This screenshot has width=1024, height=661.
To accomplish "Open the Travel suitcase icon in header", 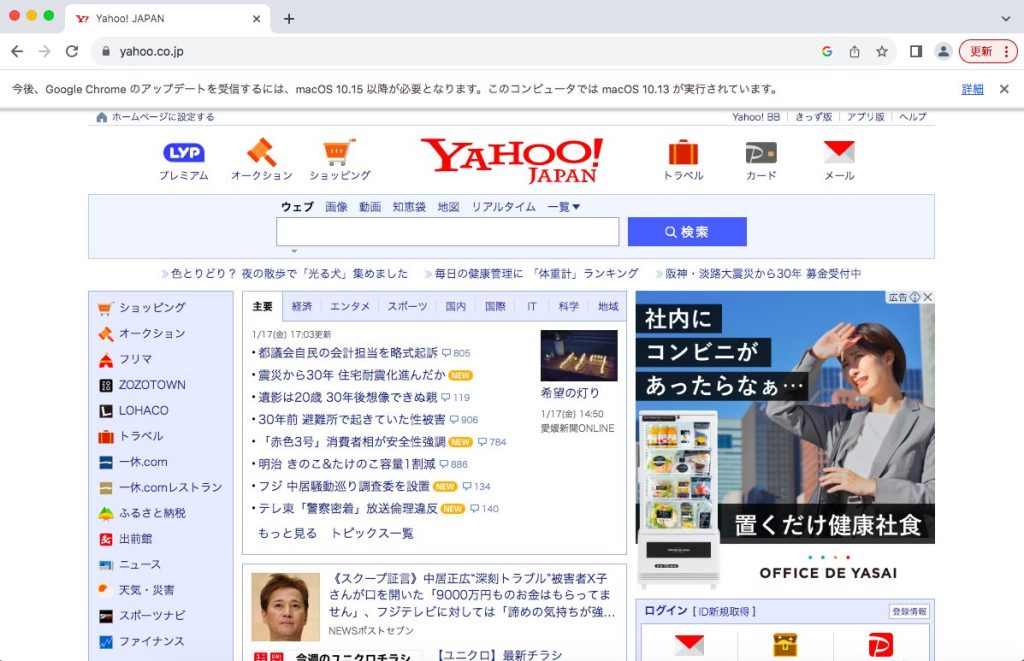I will 683,152.
